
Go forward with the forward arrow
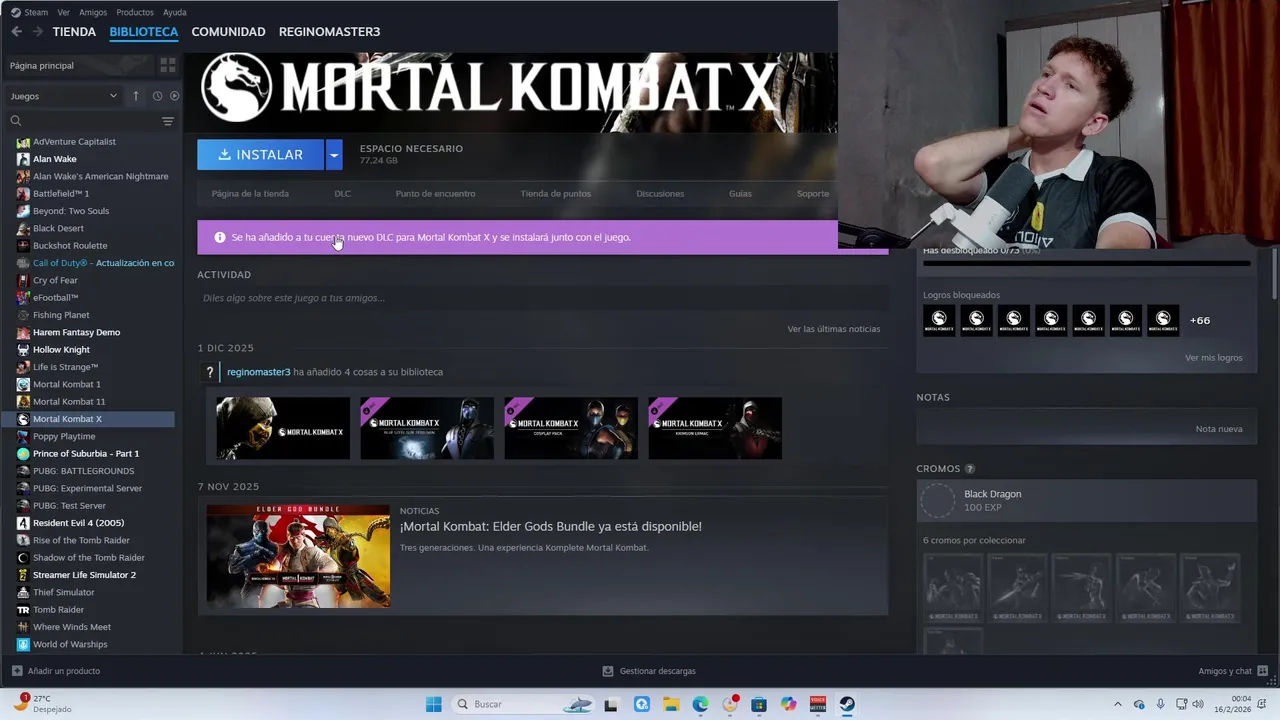coord(38,32)
